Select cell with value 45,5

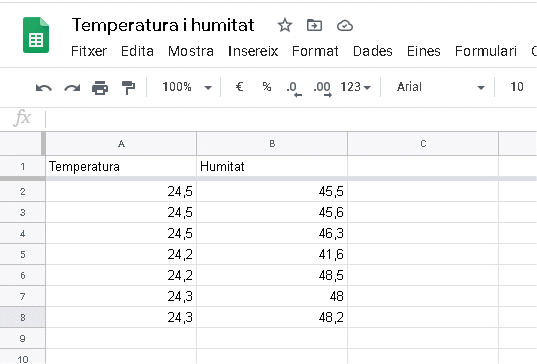click(272, 191)
